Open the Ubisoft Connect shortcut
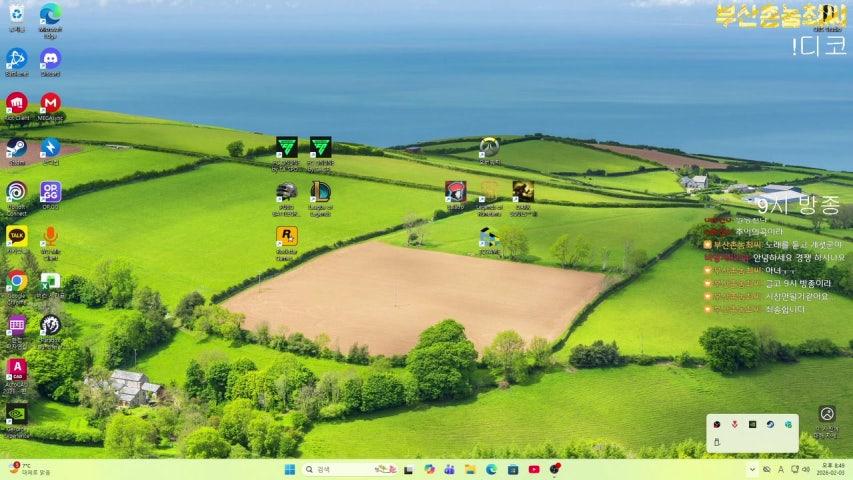The image size is (853, 480). click(x=16, y=191)
